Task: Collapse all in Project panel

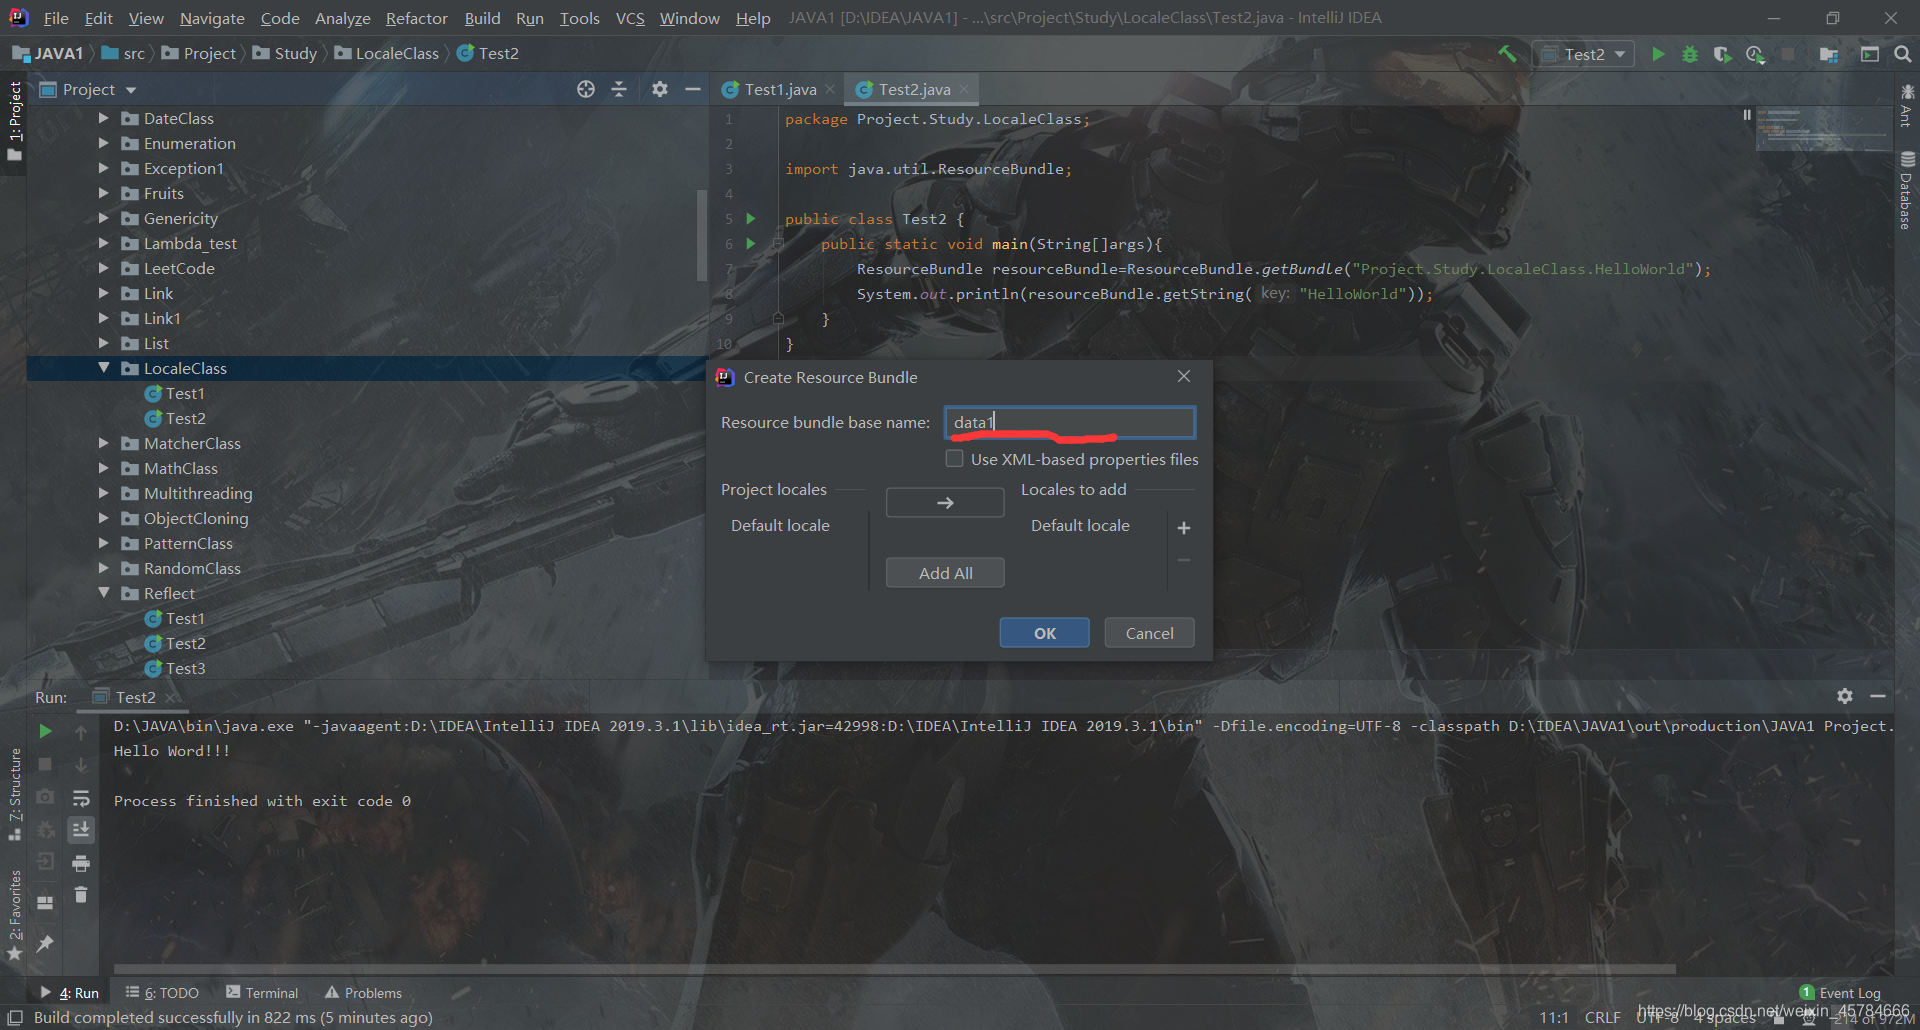Action: tap(619, 89)
